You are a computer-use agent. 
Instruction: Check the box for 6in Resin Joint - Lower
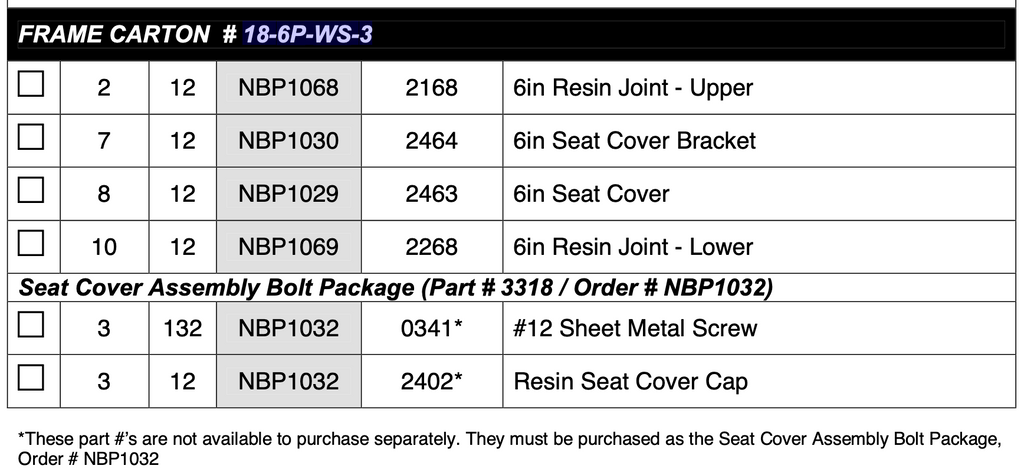pyautogui.click(x=32, y=244)
